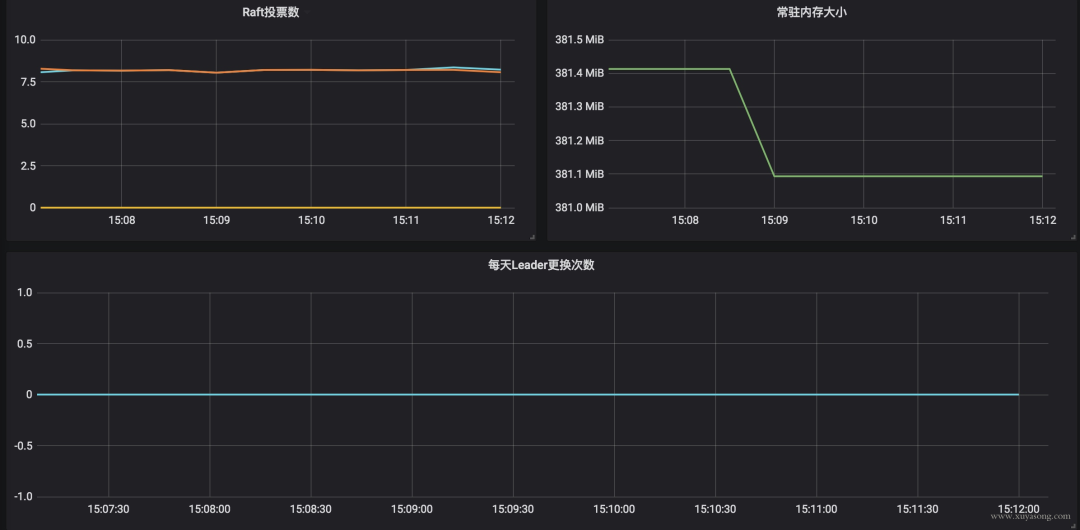The width and height of the screenshot is (1080, 530).
Task: Click the 15:09 tick in the Raft chart
Action: coord(216,221)
